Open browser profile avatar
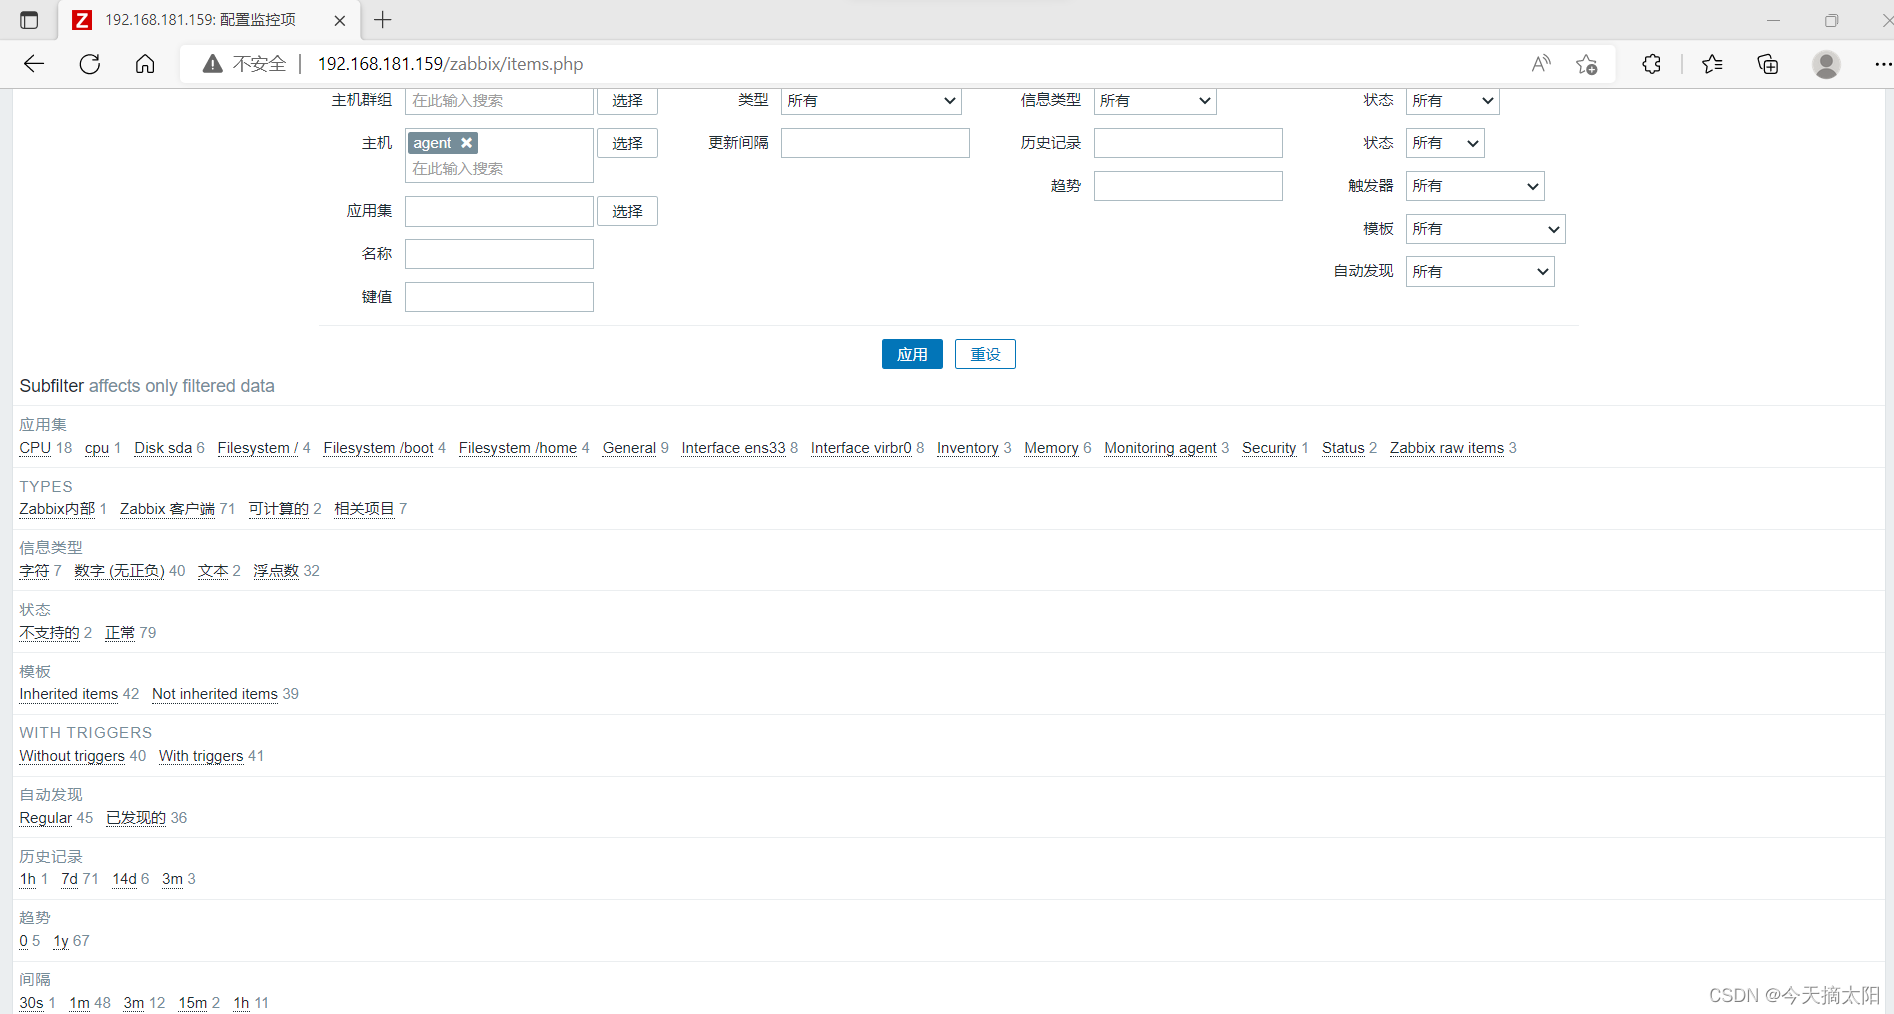The image size is (1894, 1014). pyautogui.click(x=1826, y=64)
